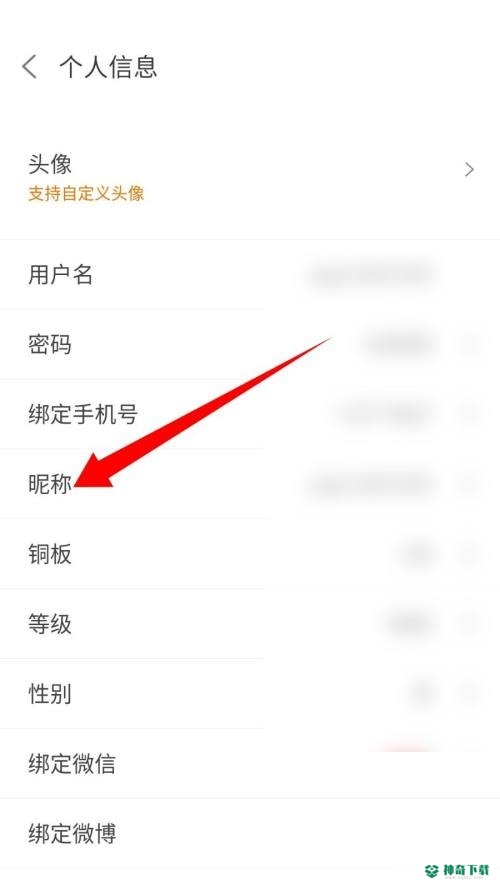Open 绑定手机号 phone binding
Image resolution: width=500 pixels, height=889 pixels.
tap(250, 414)
